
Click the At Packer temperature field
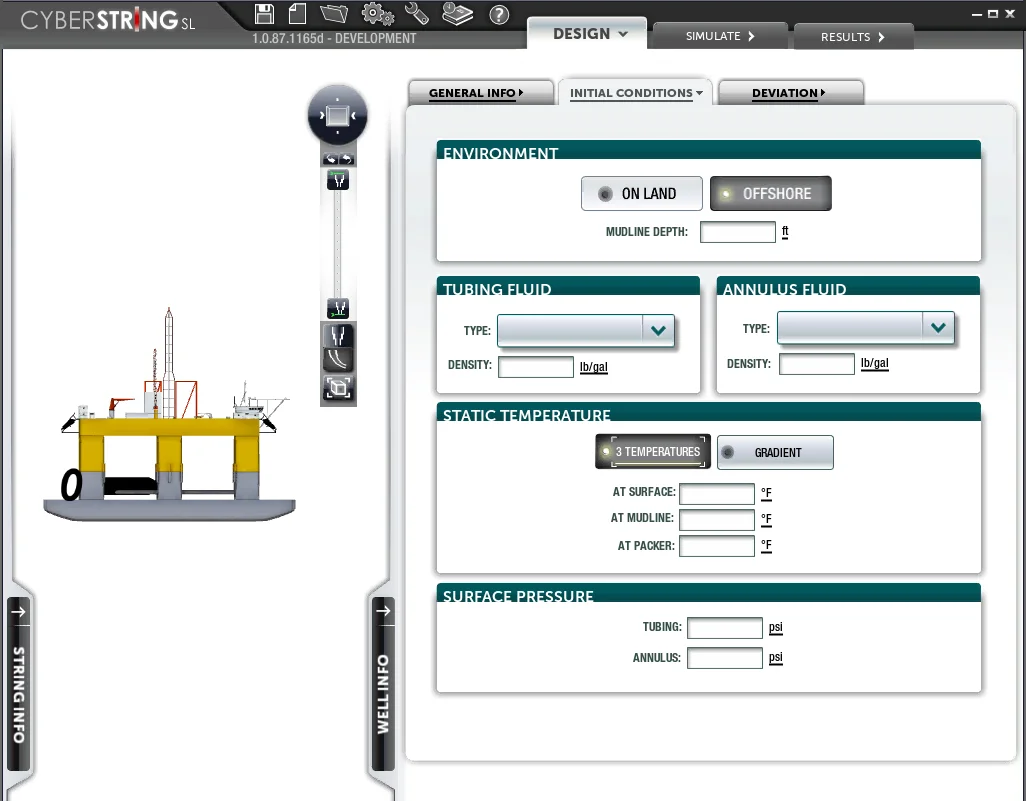click(x=716, y=546)
